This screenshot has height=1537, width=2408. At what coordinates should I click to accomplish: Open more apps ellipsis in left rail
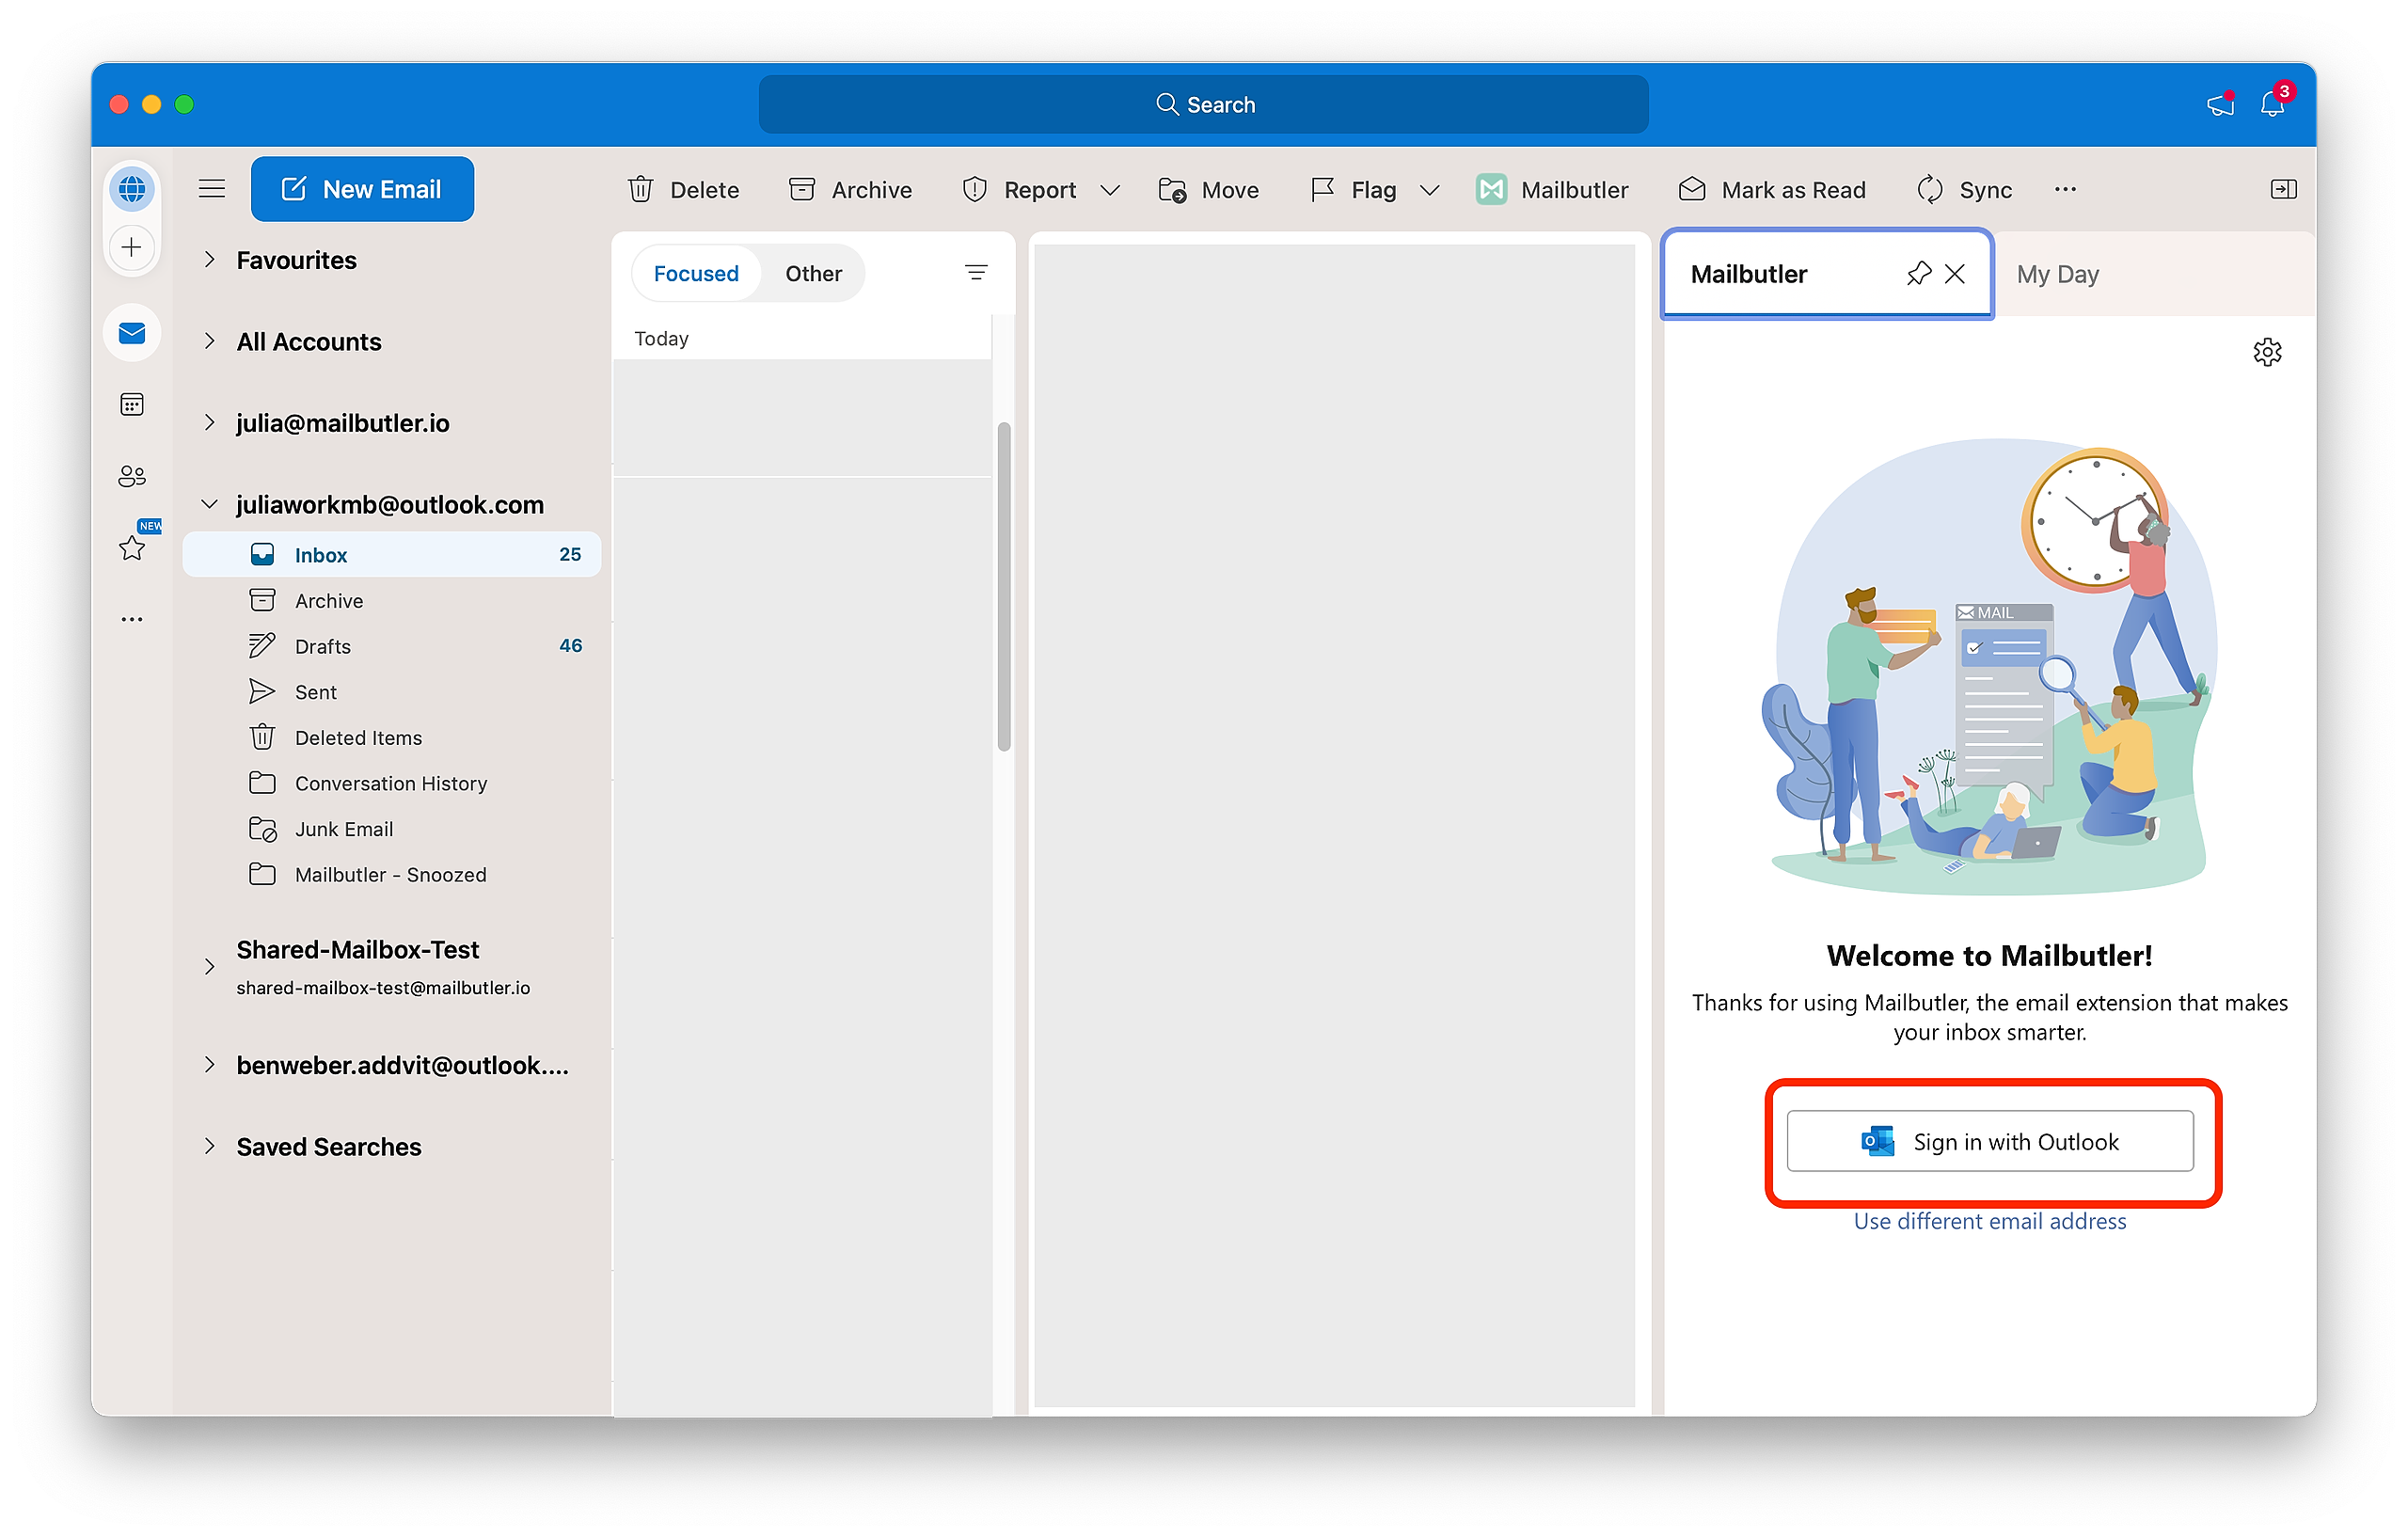pos(132,619)
